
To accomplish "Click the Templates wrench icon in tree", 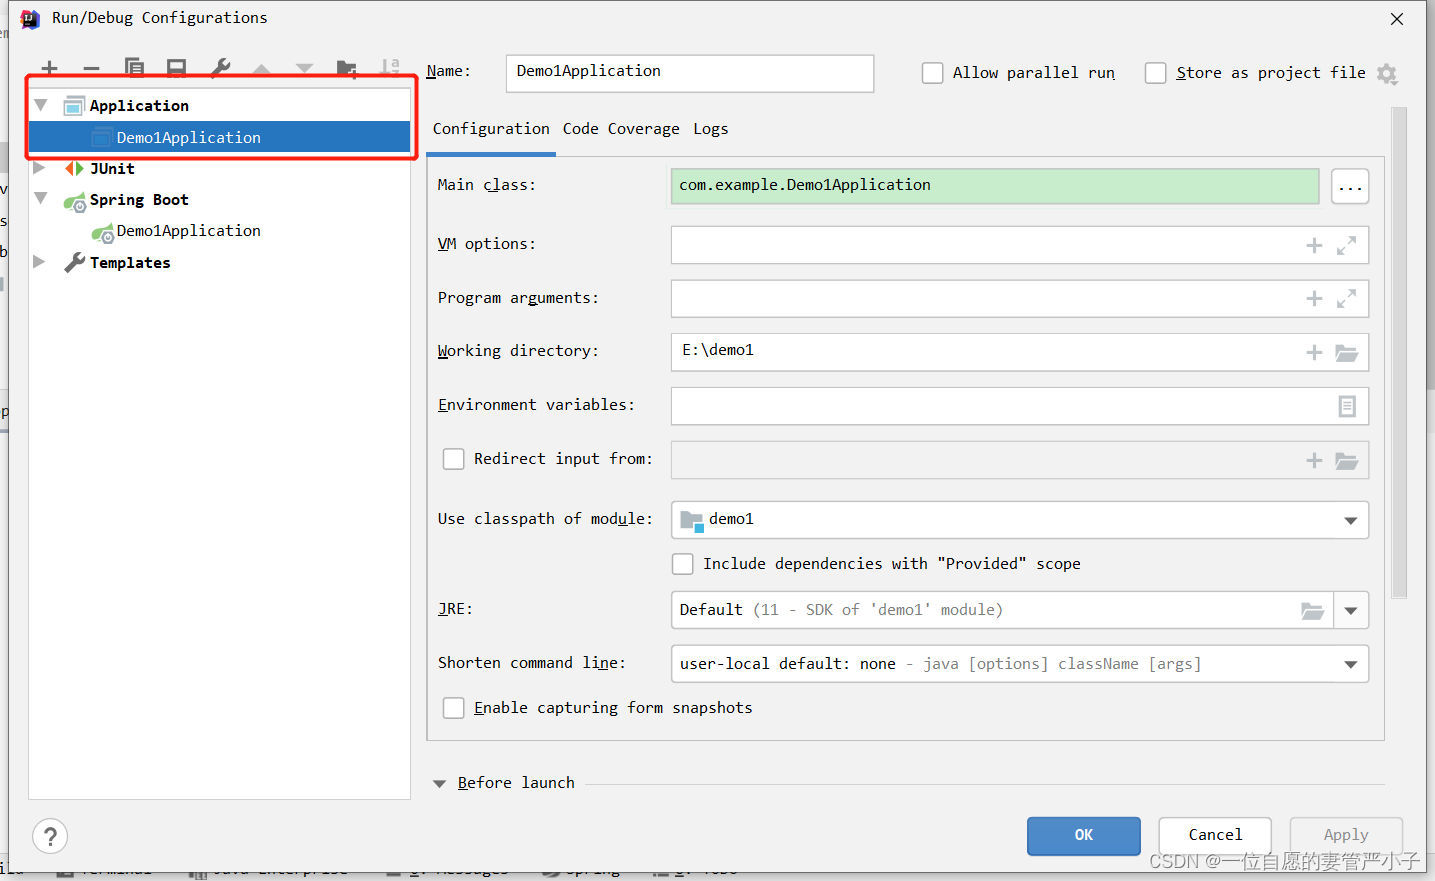I will [74, 262].
